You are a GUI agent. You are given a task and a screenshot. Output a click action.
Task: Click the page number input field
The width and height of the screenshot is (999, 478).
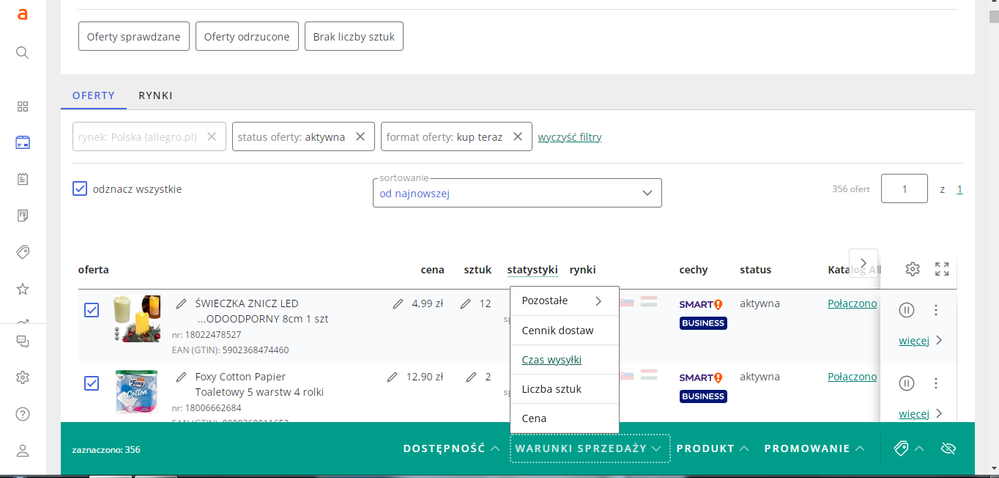click(903, 189)
